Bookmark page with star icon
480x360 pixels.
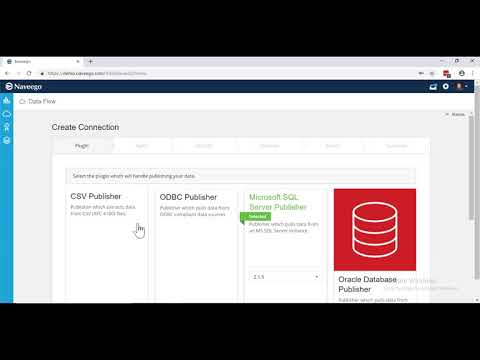pos(432,73)
